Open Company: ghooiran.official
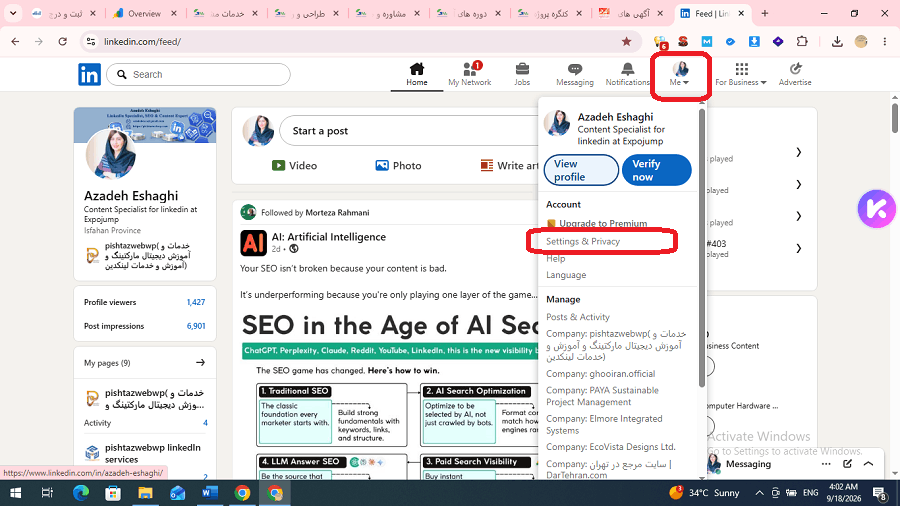Viewport: 900px width, 506px height. tap(600, 373)
